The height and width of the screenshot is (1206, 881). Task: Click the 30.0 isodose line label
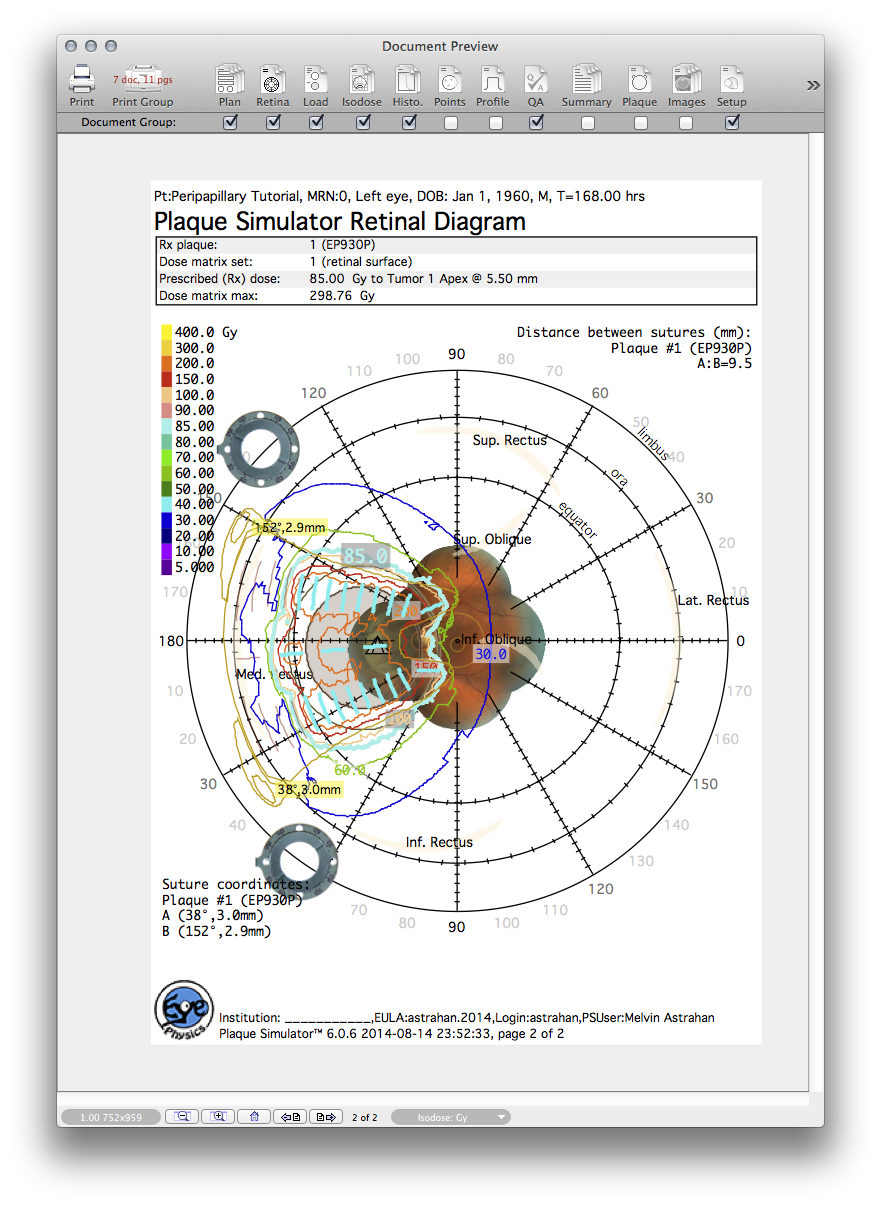[490, 654]
